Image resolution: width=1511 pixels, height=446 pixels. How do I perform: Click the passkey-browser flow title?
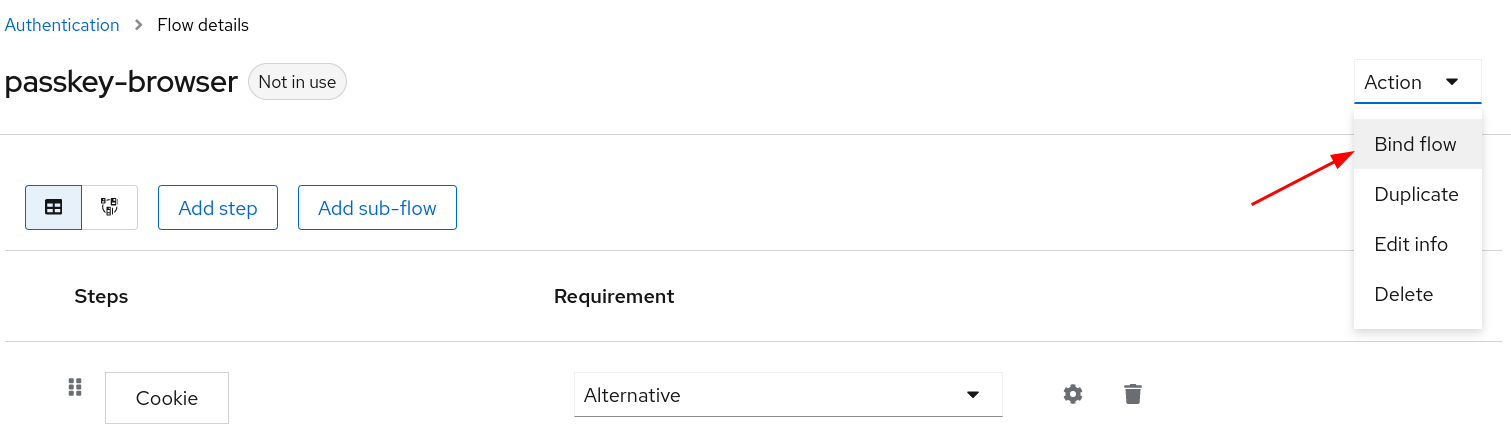click(x=121, y=82)
